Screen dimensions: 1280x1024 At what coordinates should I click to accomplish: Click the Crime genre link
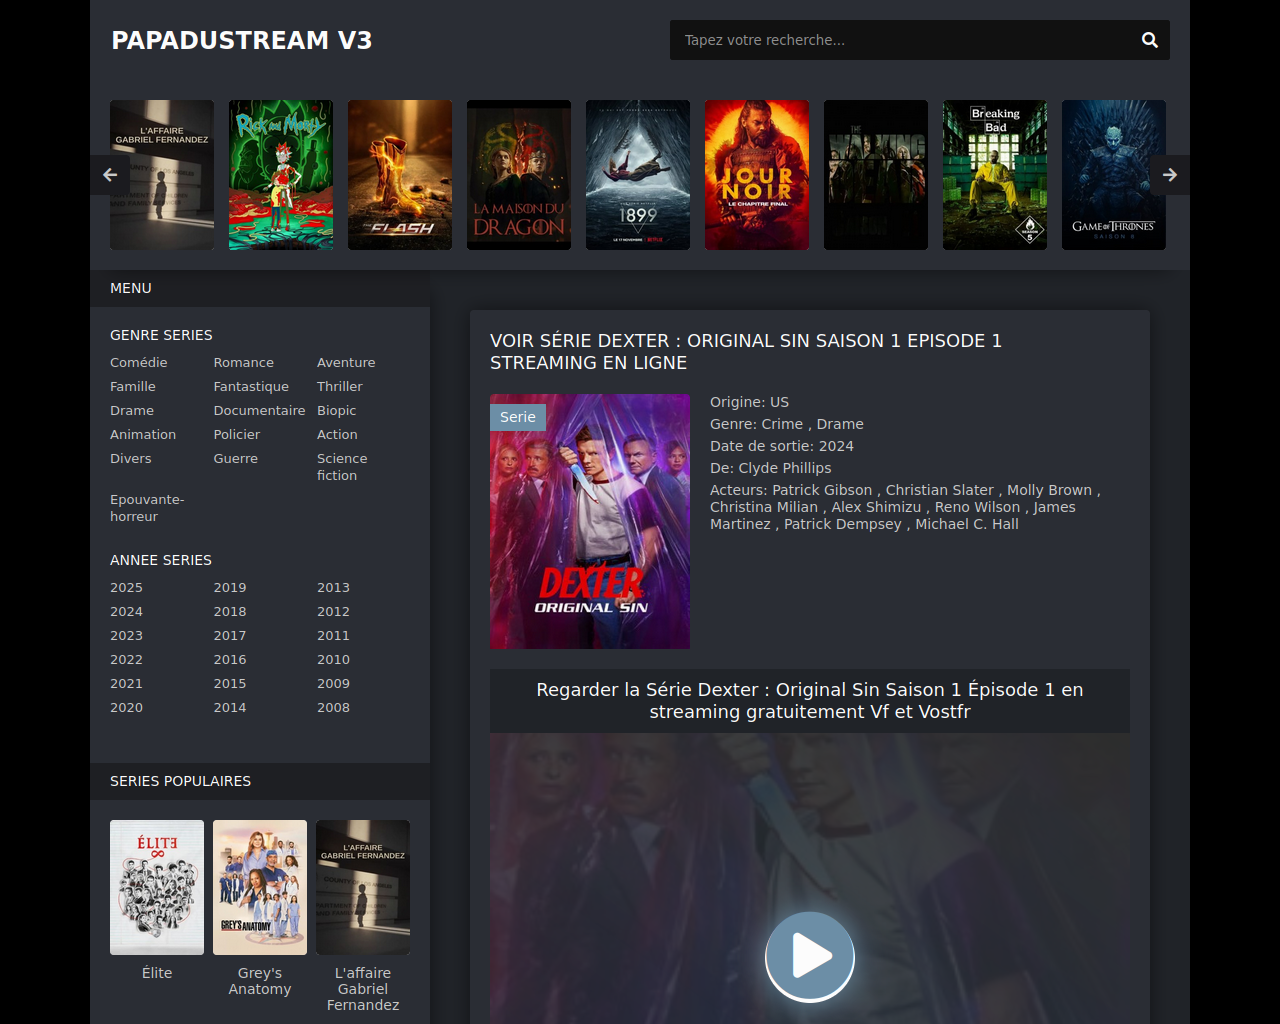pos(782,424)
